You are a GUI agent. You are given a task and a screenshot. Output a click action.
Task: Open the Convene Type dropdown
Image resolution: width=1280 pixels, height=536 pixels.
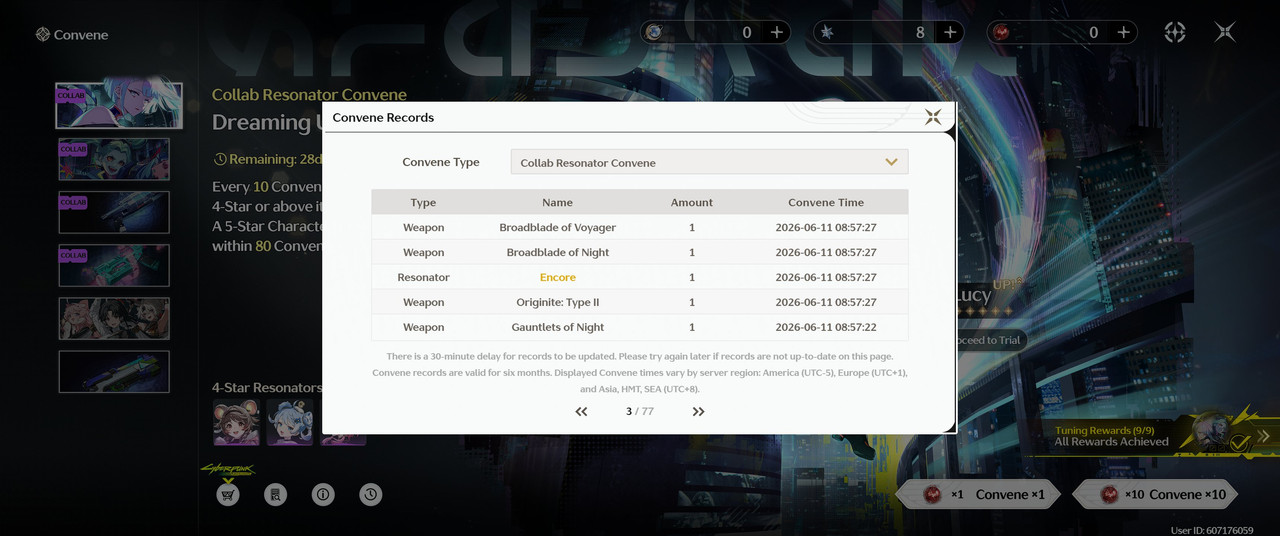click(x=709, y=162)
